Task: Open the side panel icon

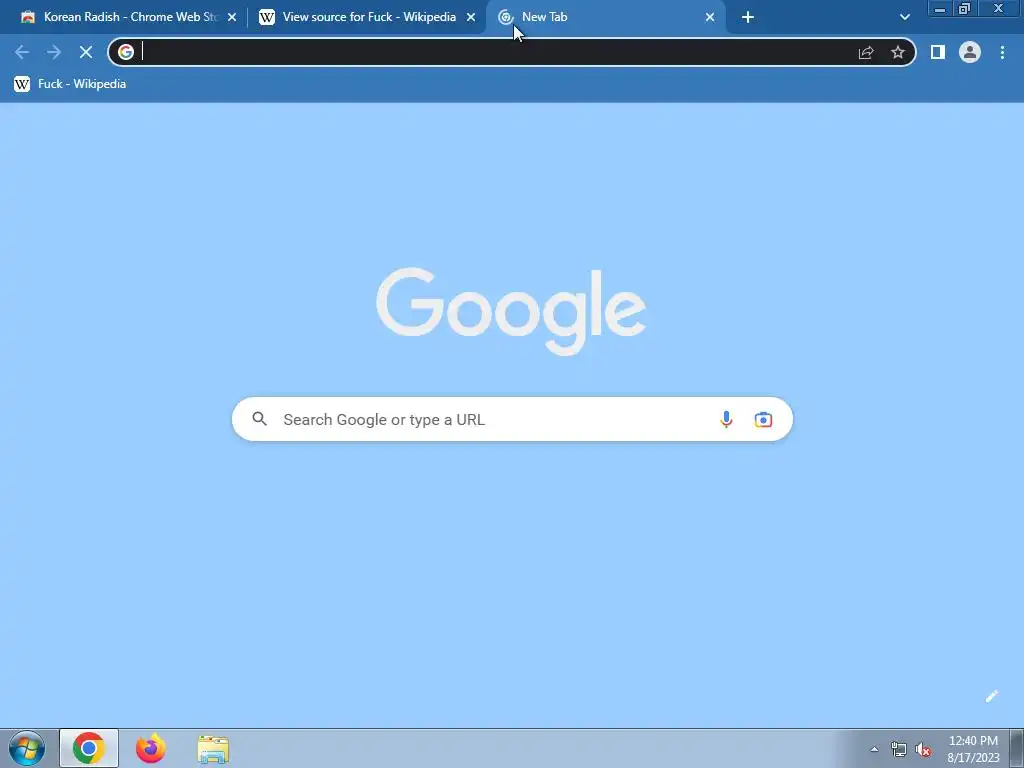Action: tap(938, 52)
